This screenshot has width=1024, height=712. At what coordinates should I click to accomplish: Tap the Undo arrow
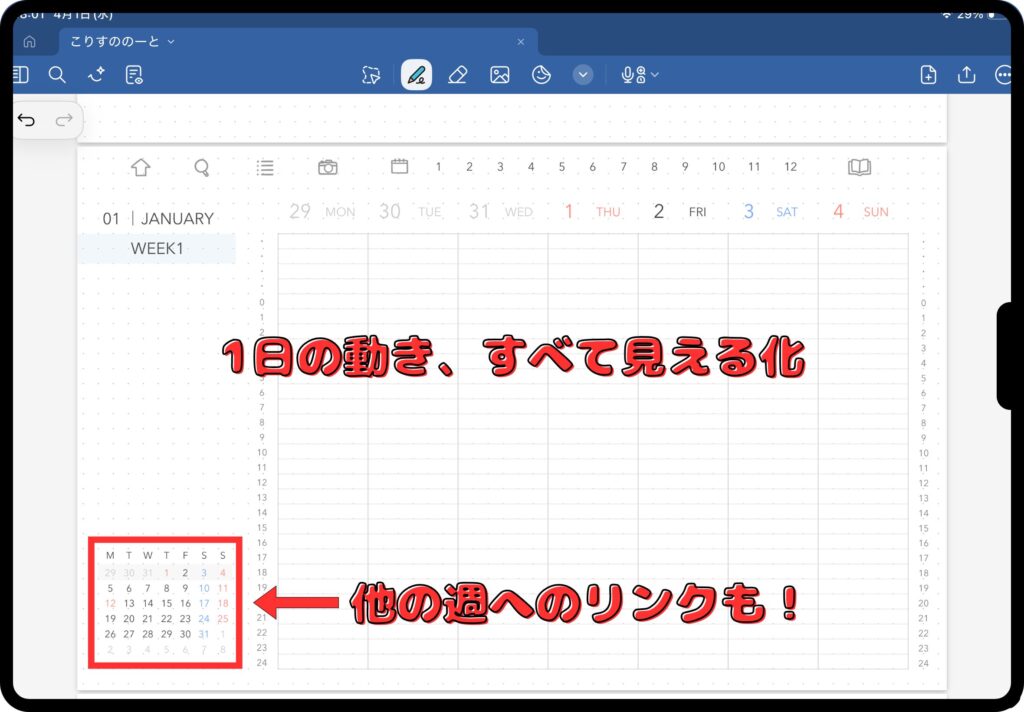pos(27,121)
